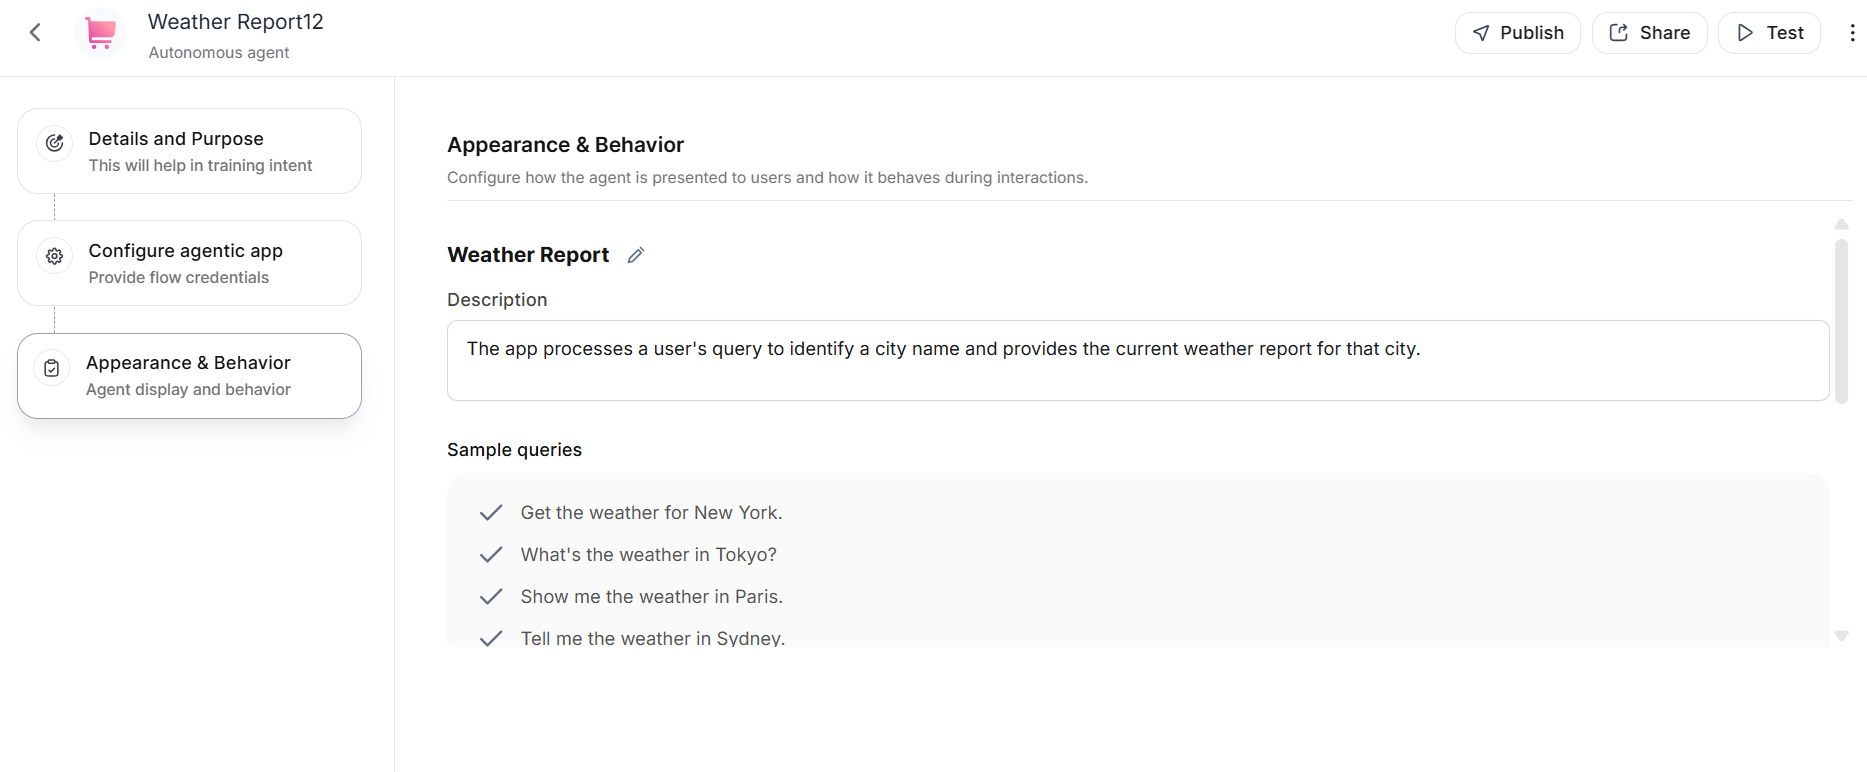Image resolution: width=1867 pixels, height=772 pixels.
Task: Click the scroll-down arrow of the content panel
Action: pos(1841,636)
